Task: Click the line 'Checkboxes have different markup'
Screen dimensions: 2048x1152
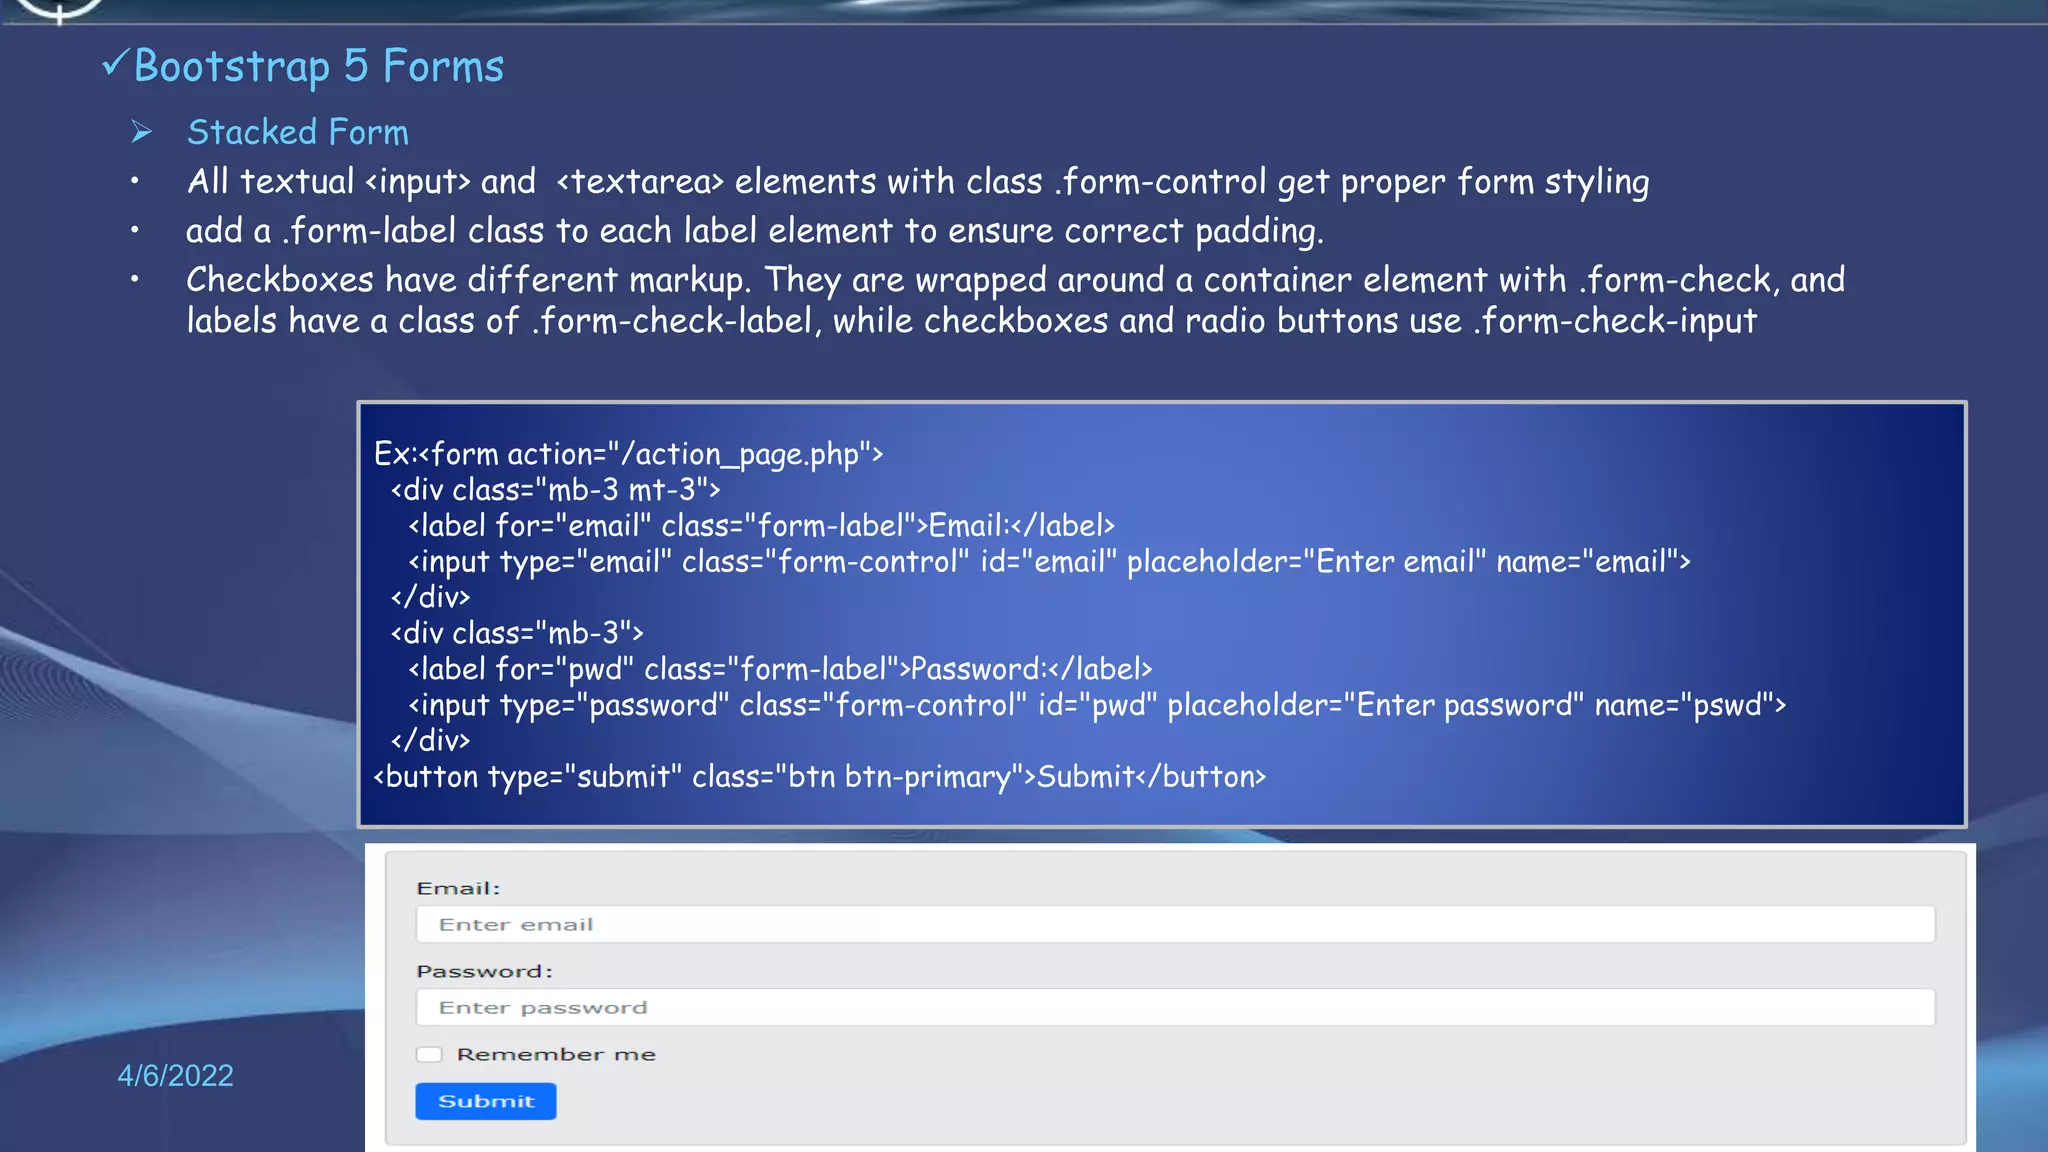Action: [1016, 280]
